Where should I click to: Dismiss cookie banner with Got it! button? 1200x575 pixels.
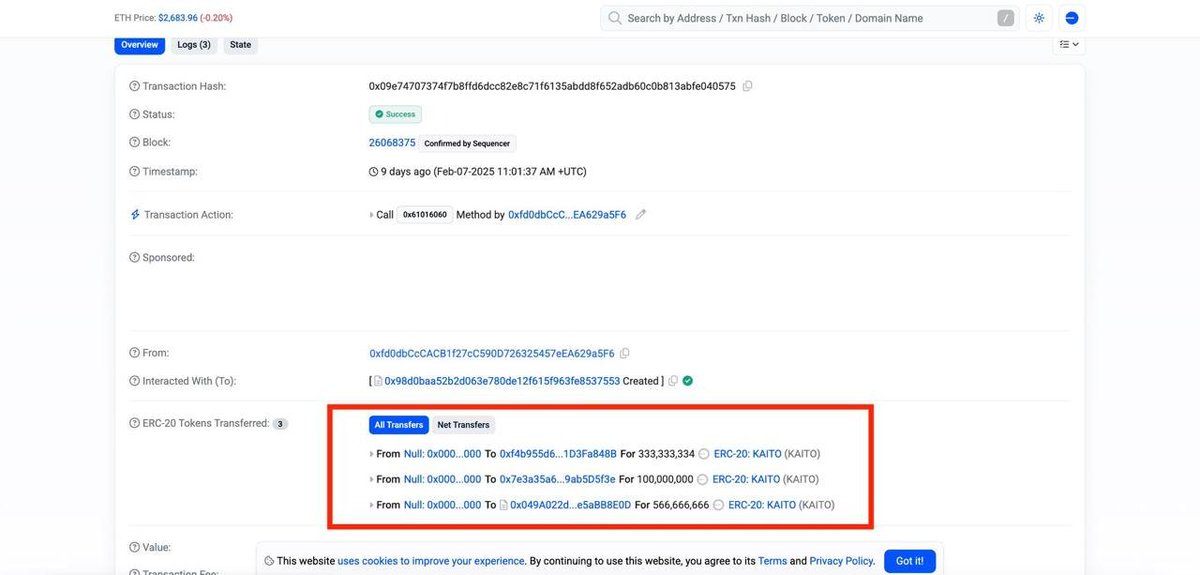pos(910,561)
